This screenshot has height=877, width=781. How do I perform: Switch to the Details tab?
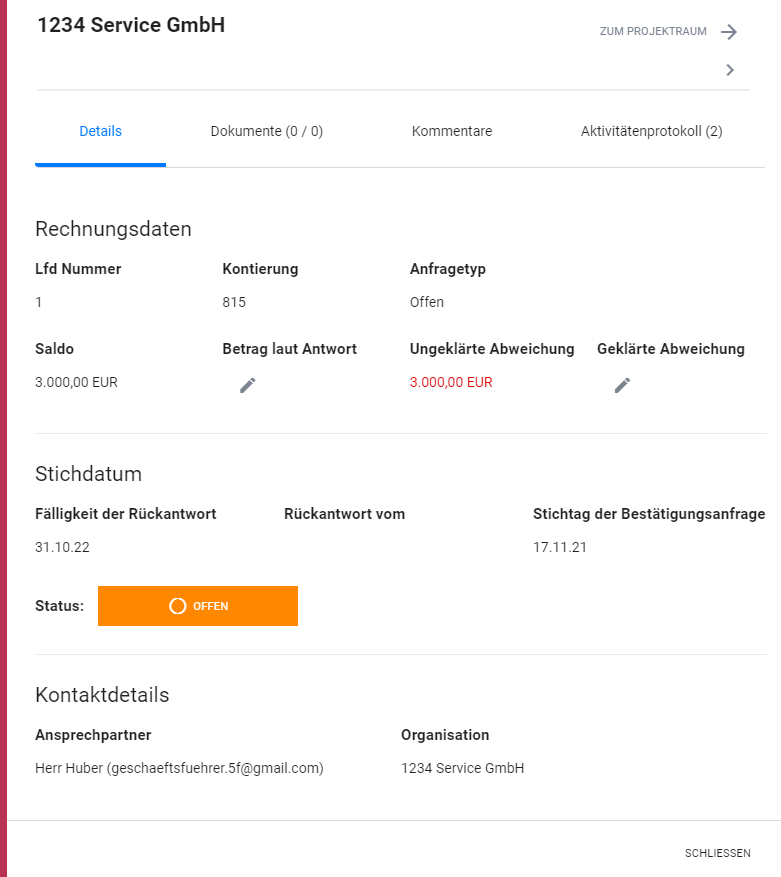tap(100, 131)
